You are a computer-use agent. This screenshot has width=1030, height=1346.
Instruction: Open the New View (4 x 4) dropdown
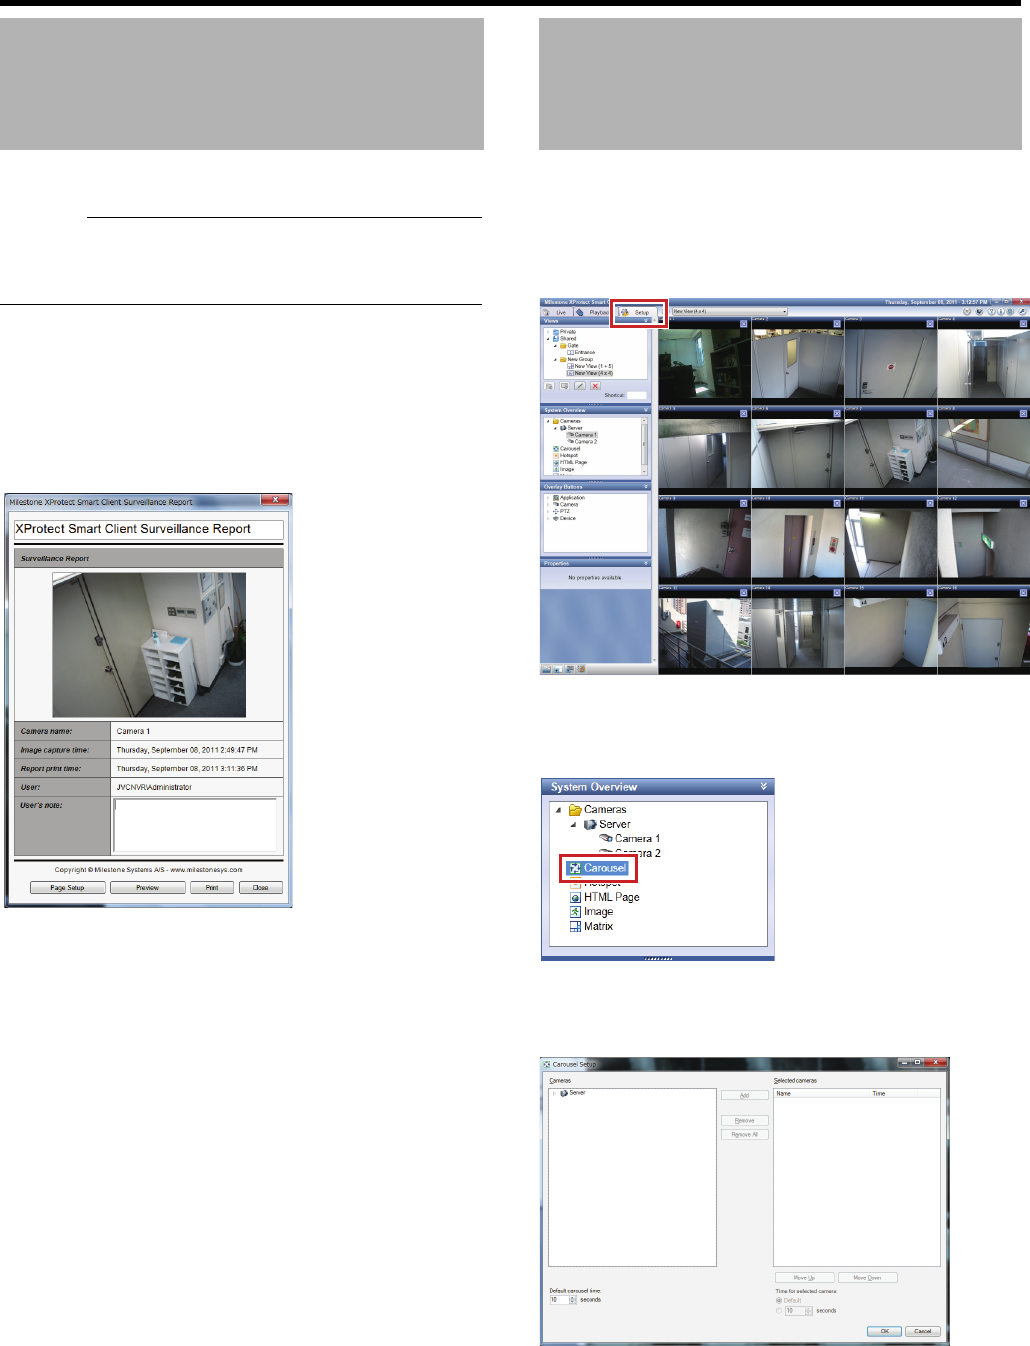click(729, 311)
